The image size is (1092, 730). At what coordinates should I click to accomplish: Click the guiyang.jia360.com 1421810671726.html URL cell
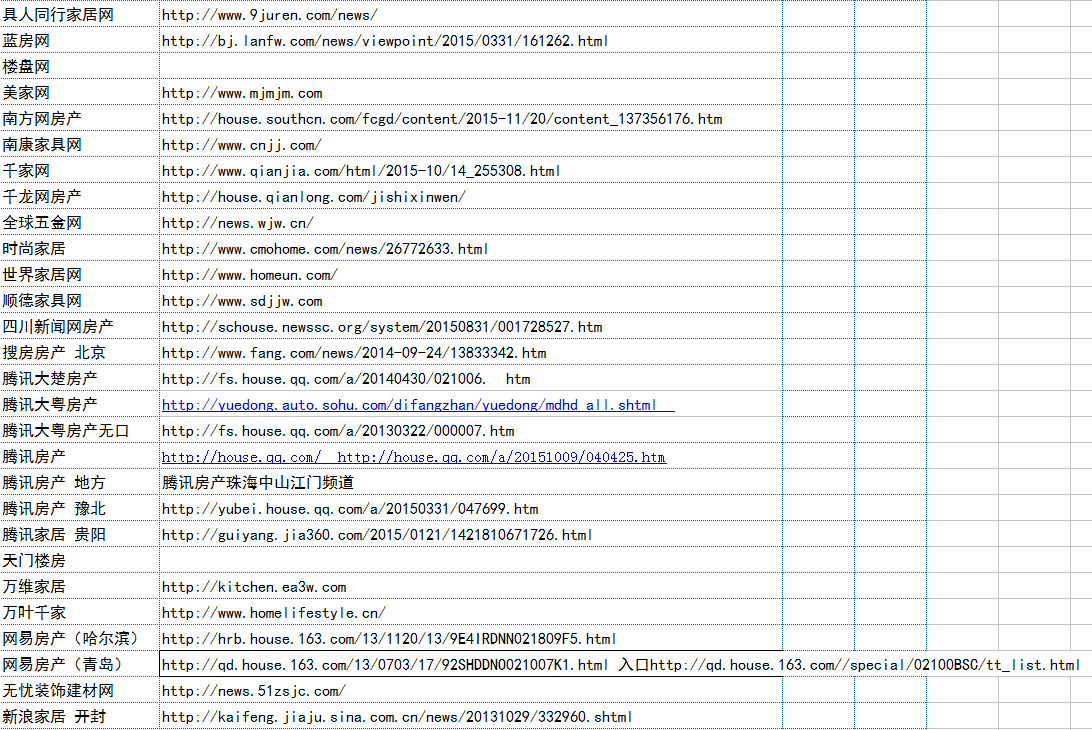(471, 535)
